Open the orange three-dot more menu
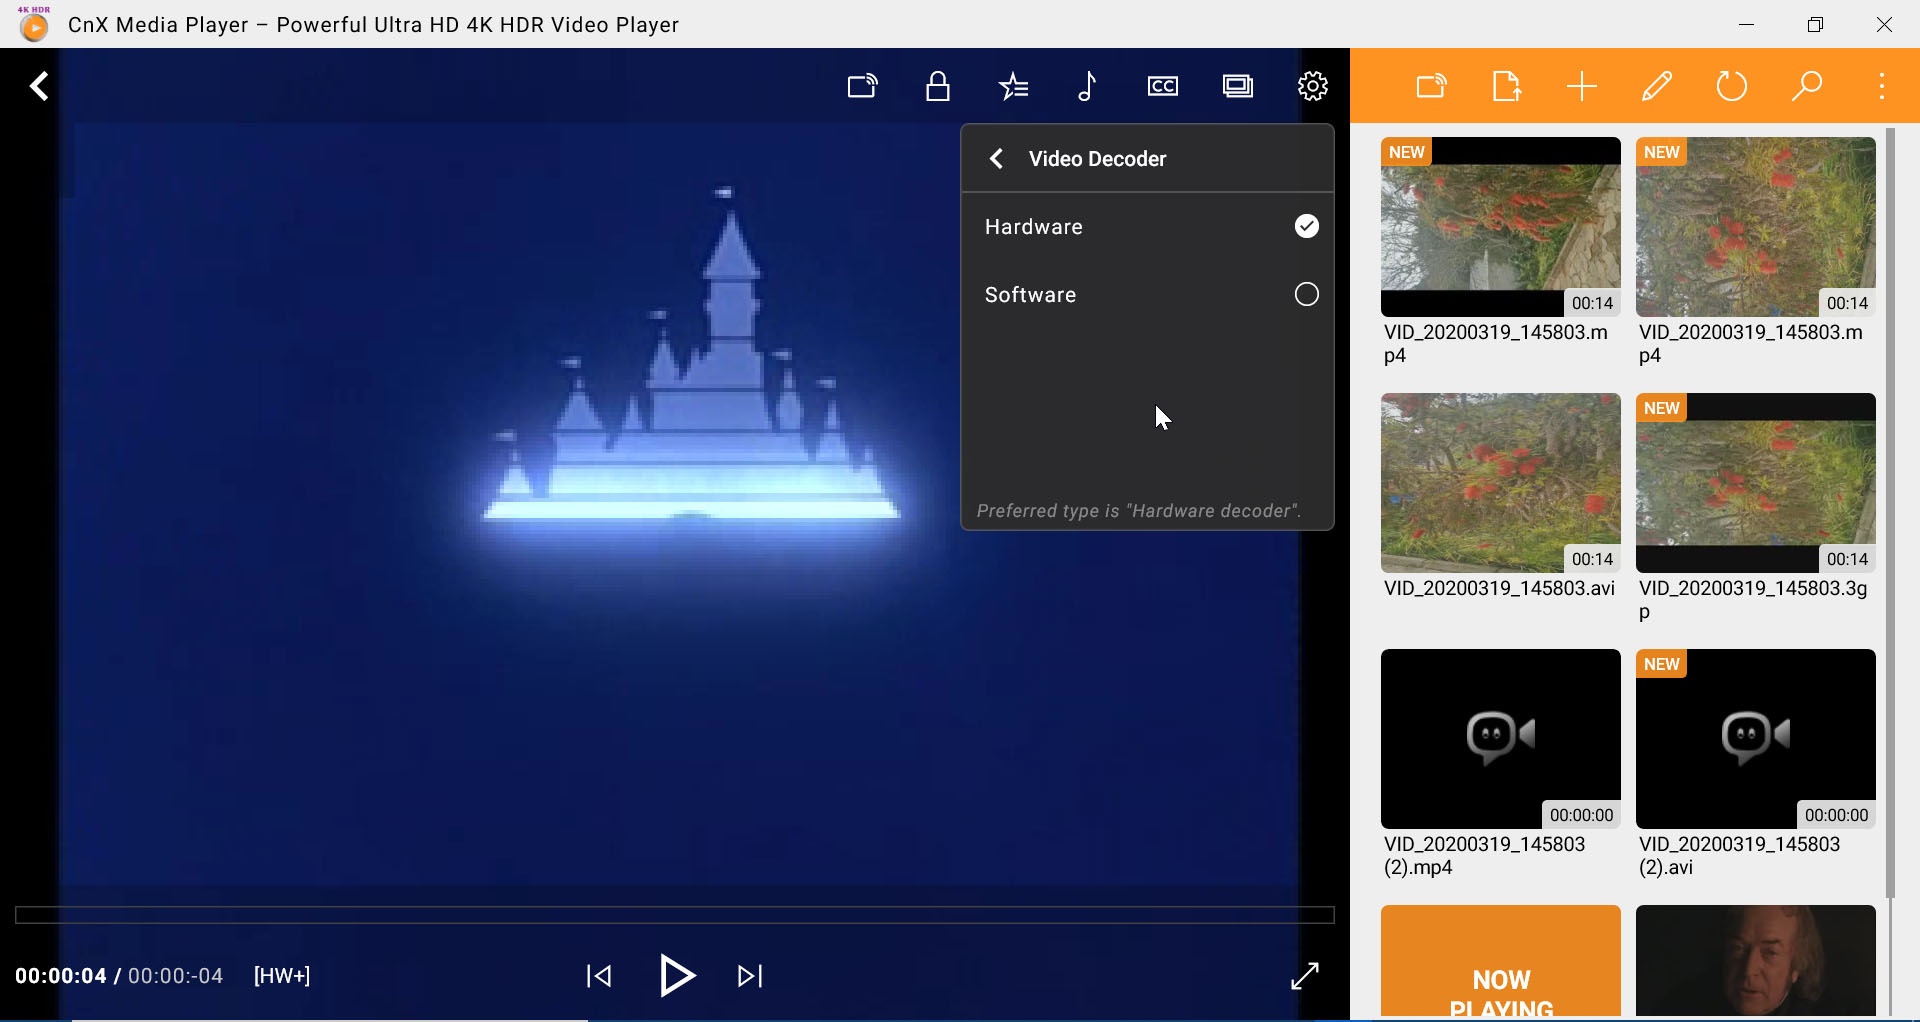This screenshot has height=1022, width=1920. click(x=1884, y=87)
